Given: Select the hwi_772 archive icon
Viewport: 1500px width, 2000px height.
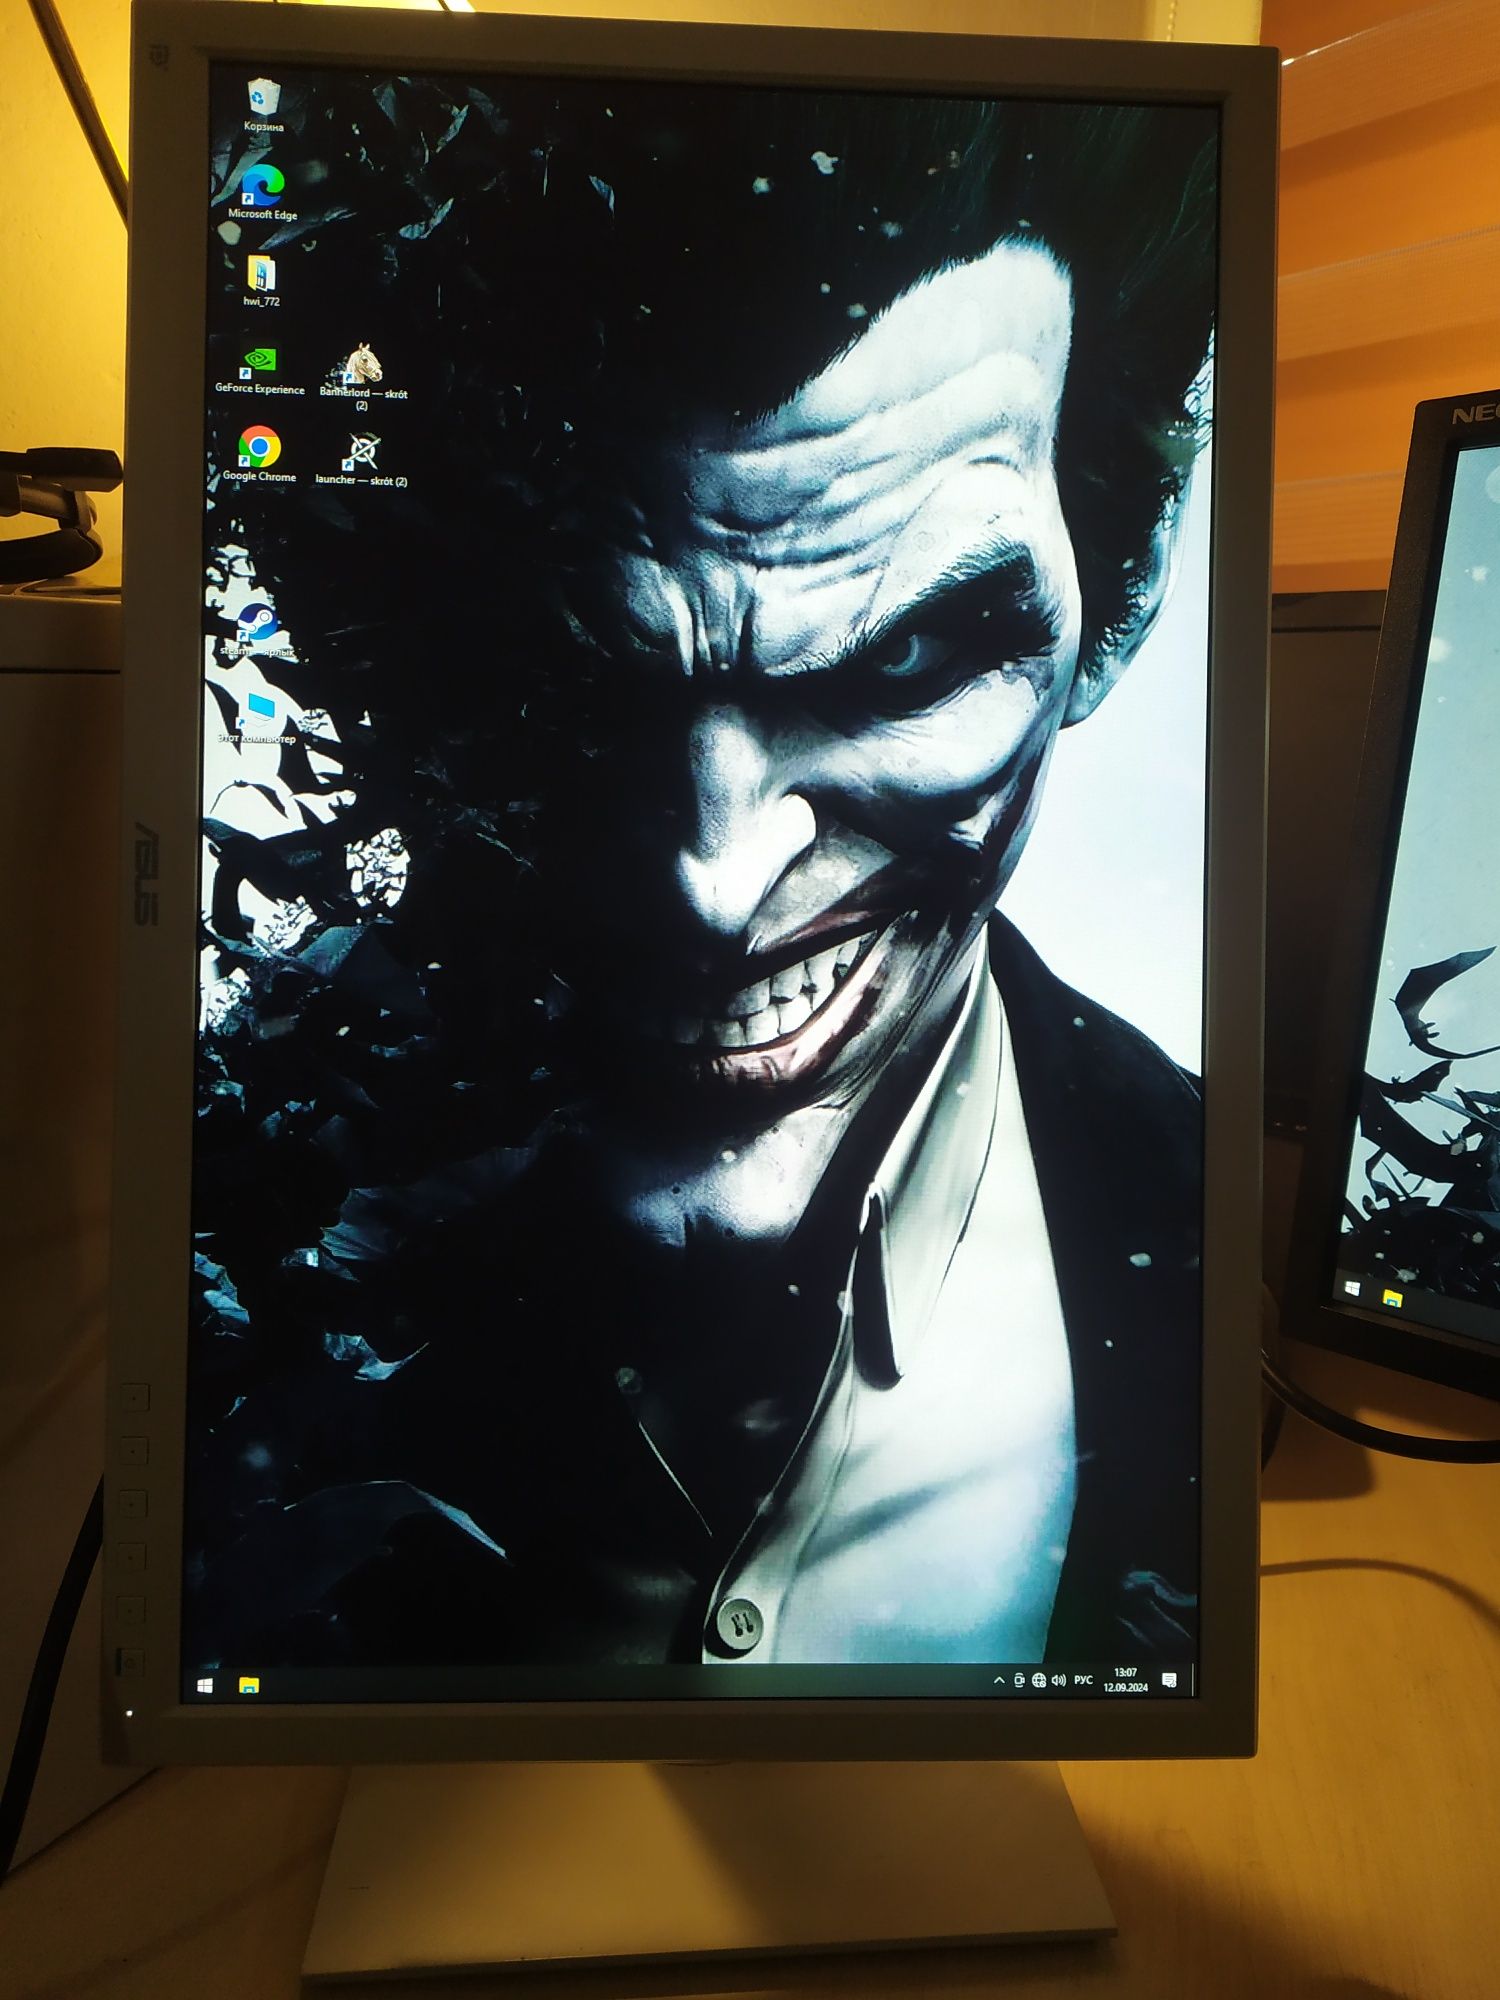Looking at the screenshot, I should tap(261, 280).
